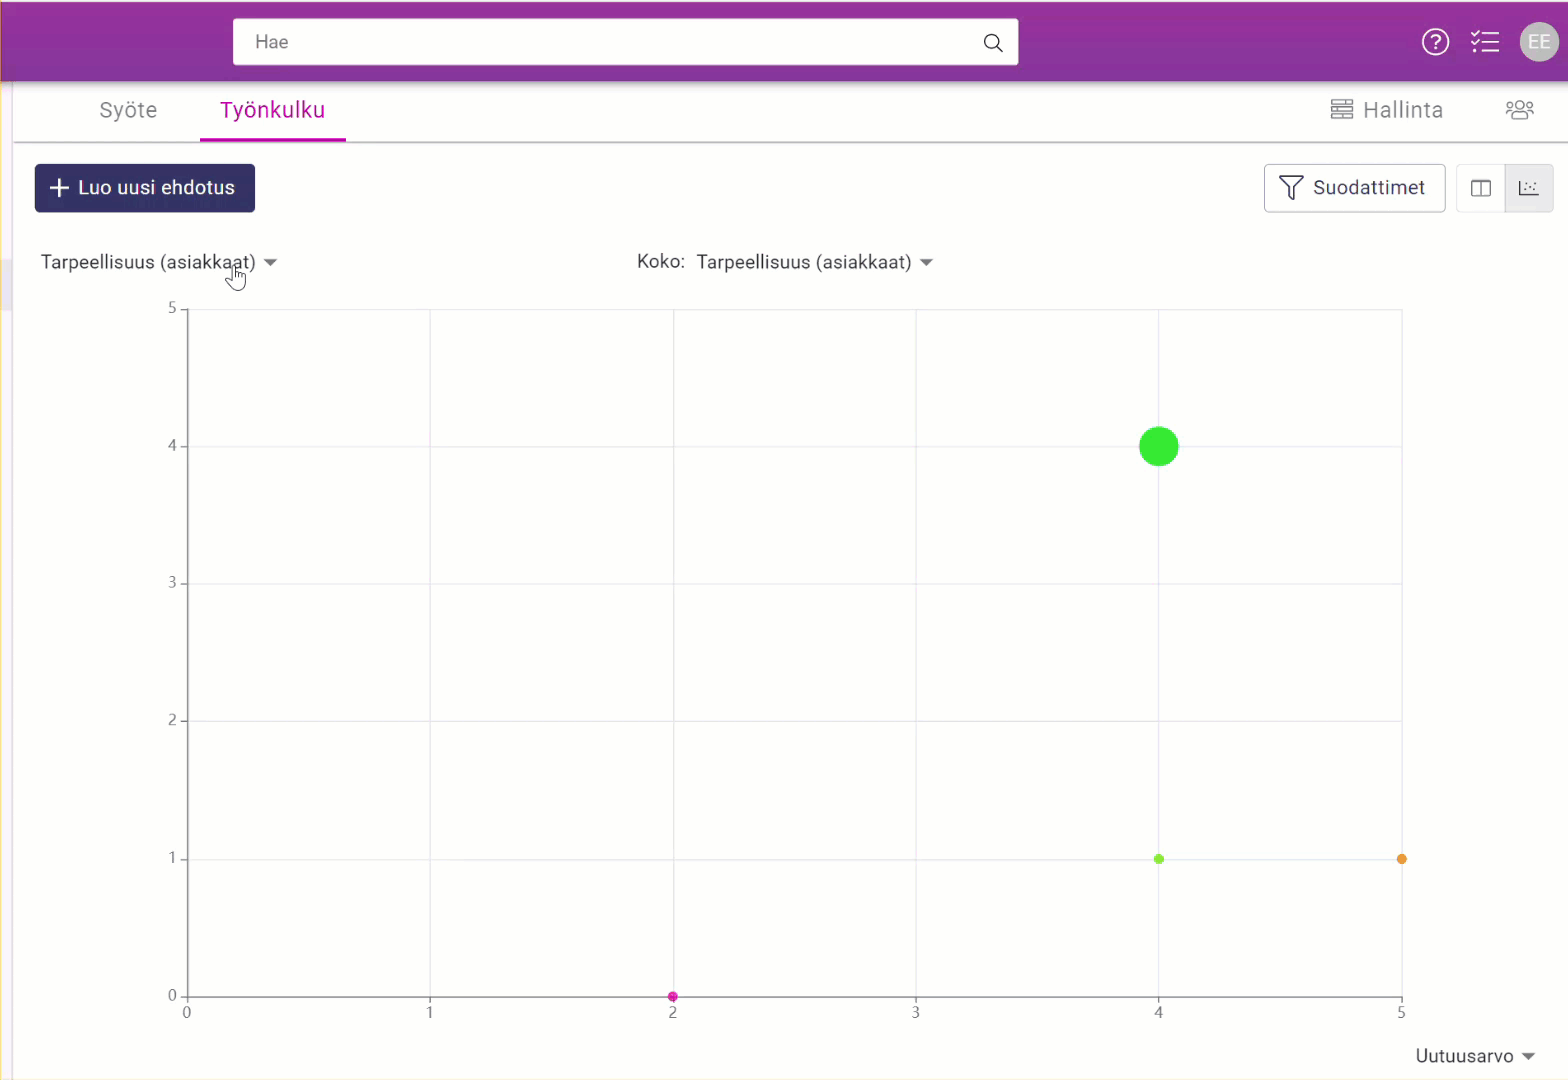The image size is (1568, 1080).
Task: Open the EE user avatar menu
Action: [1539, 42]
